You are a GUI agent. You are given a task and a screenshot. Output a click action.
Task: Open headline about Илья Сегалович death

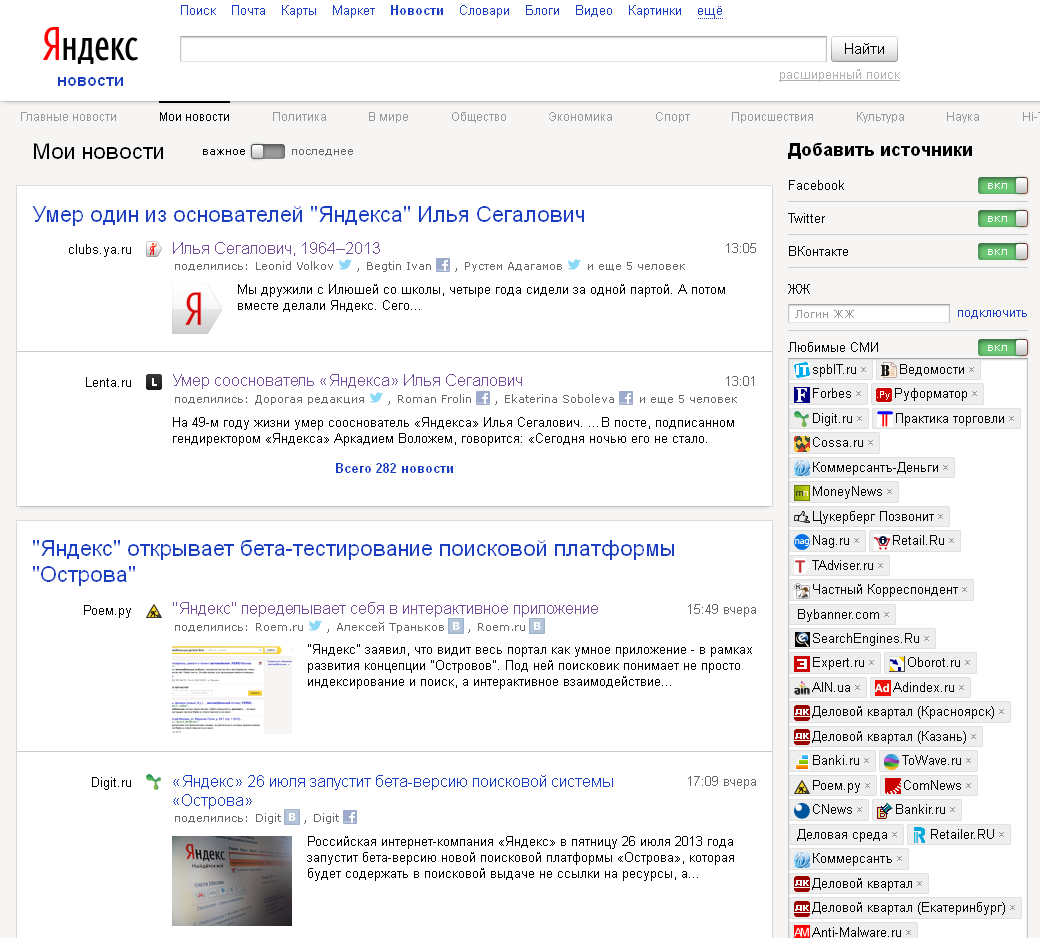(308, 214)
